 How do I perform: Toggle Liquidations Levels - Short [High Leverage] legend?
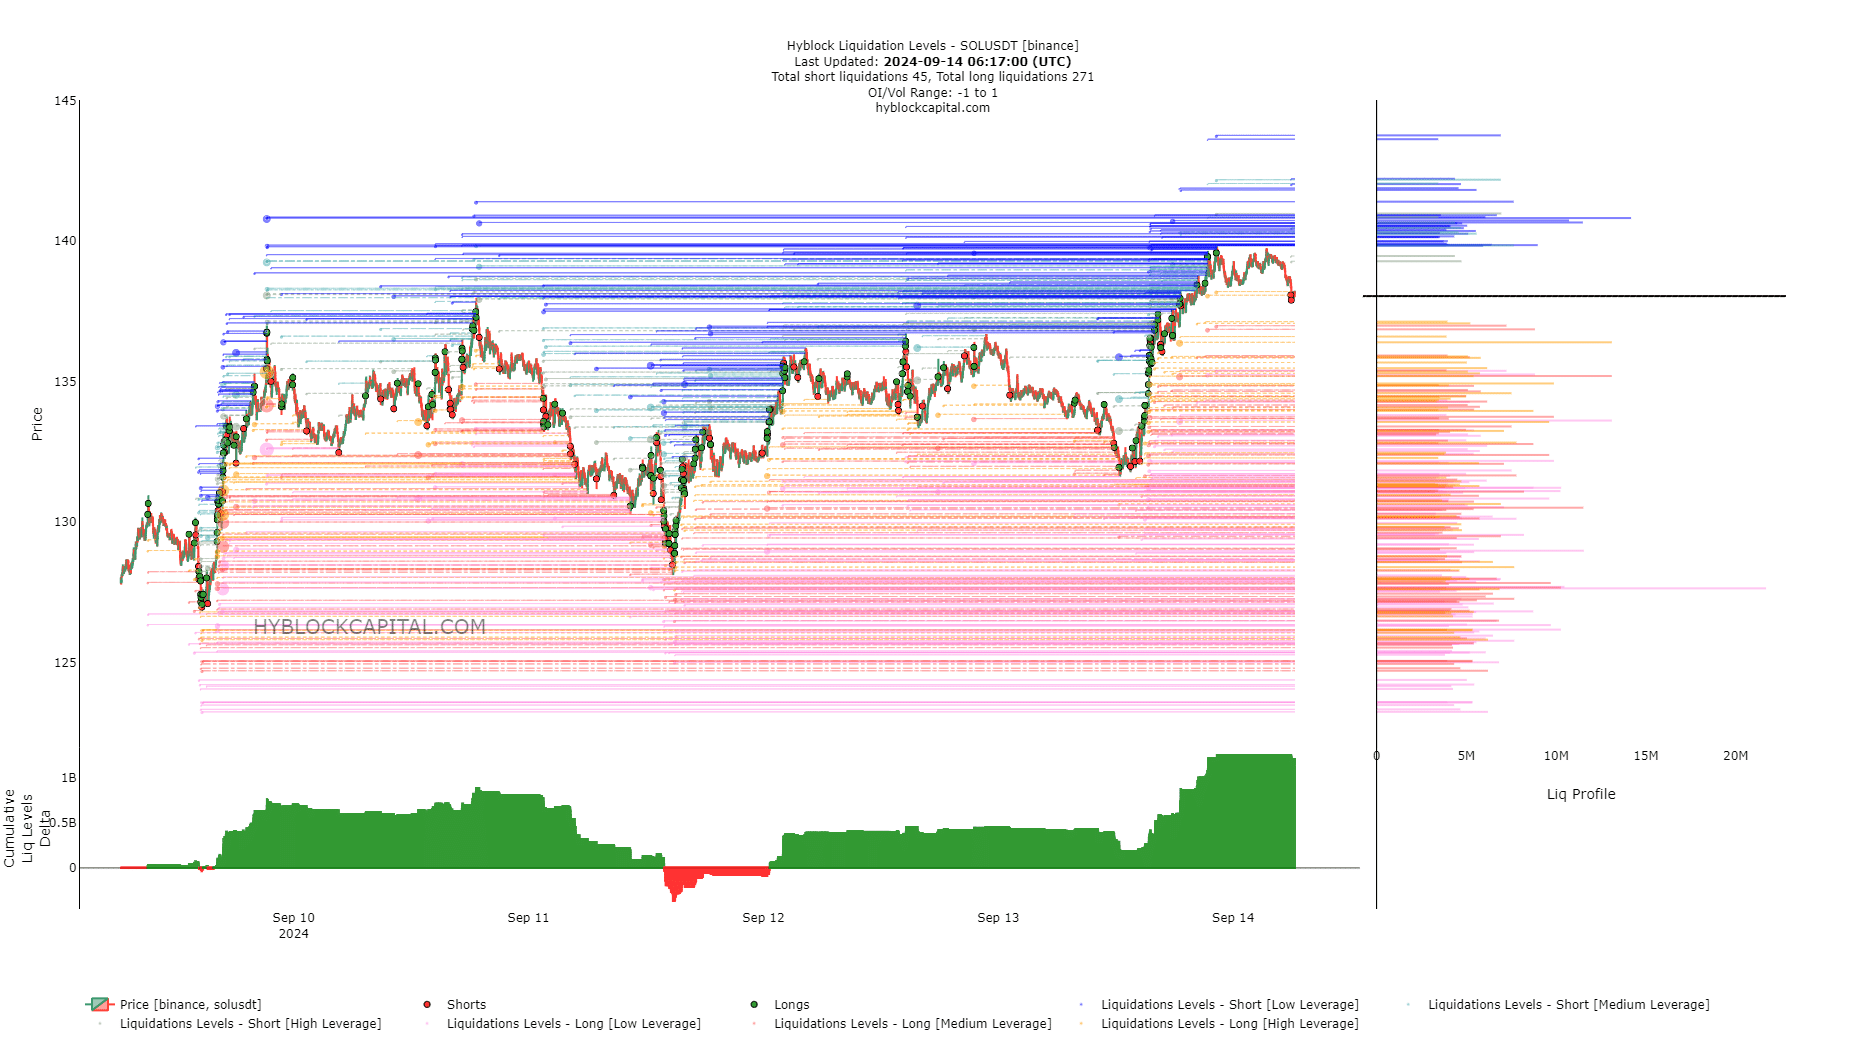click(238, 1023)
